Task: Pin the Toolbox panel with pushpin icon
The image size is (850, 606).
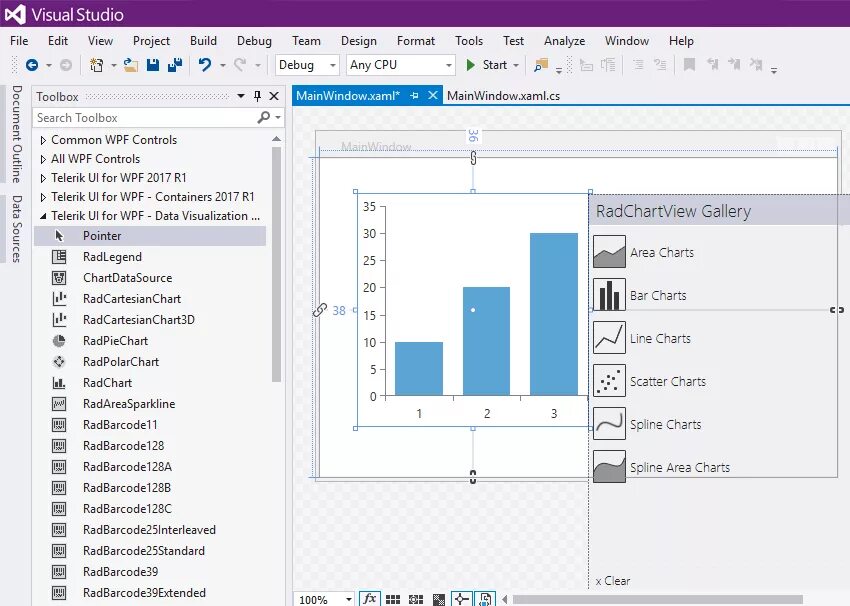Action: [x=257, y=96]
